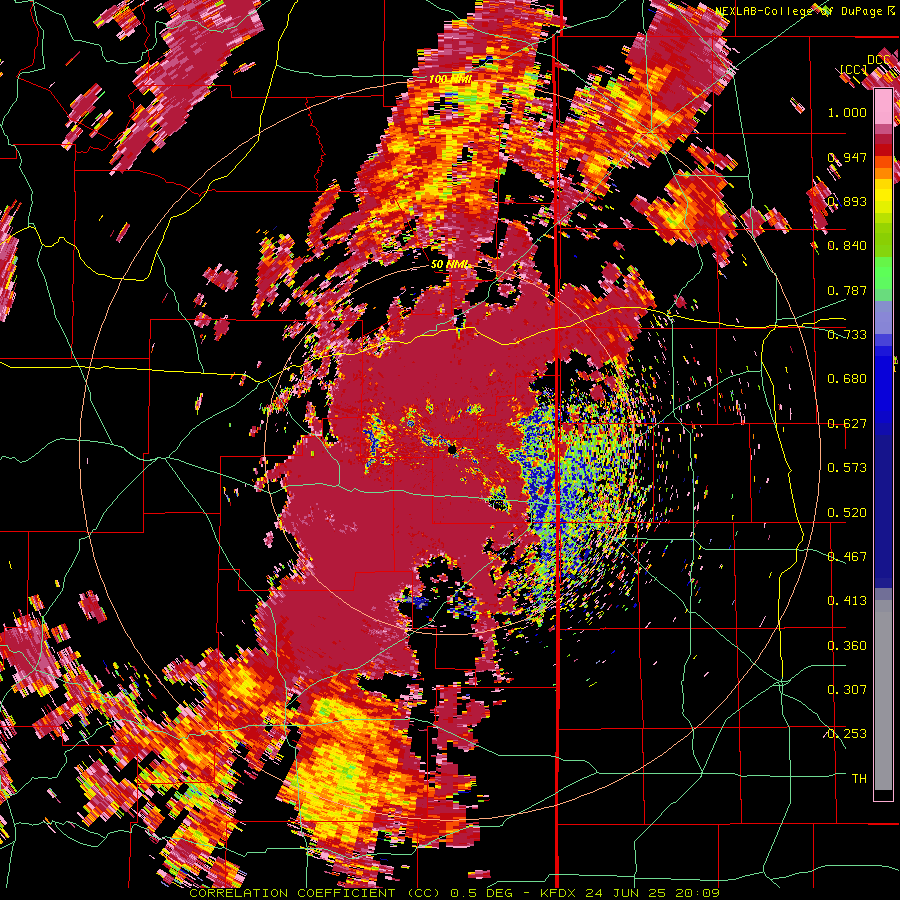Viewport: 900px width, 900px height.
Task: Select the gray segment of the color bar
Action: point(883,695)
